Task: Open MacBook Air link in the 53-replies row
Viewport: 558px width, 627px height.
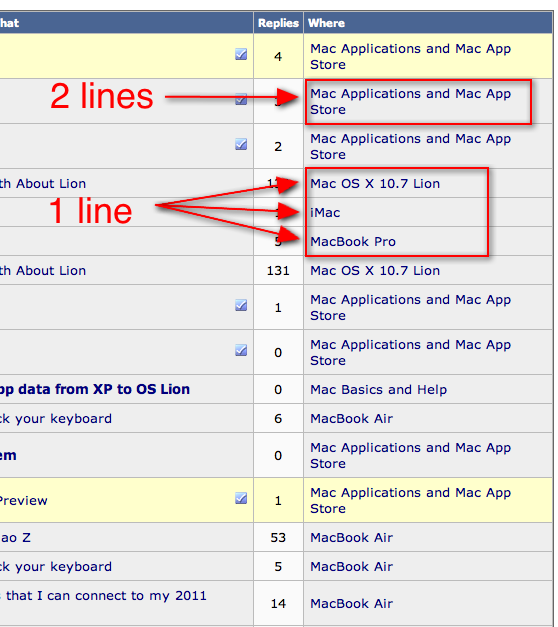Action: coord(352,537)
